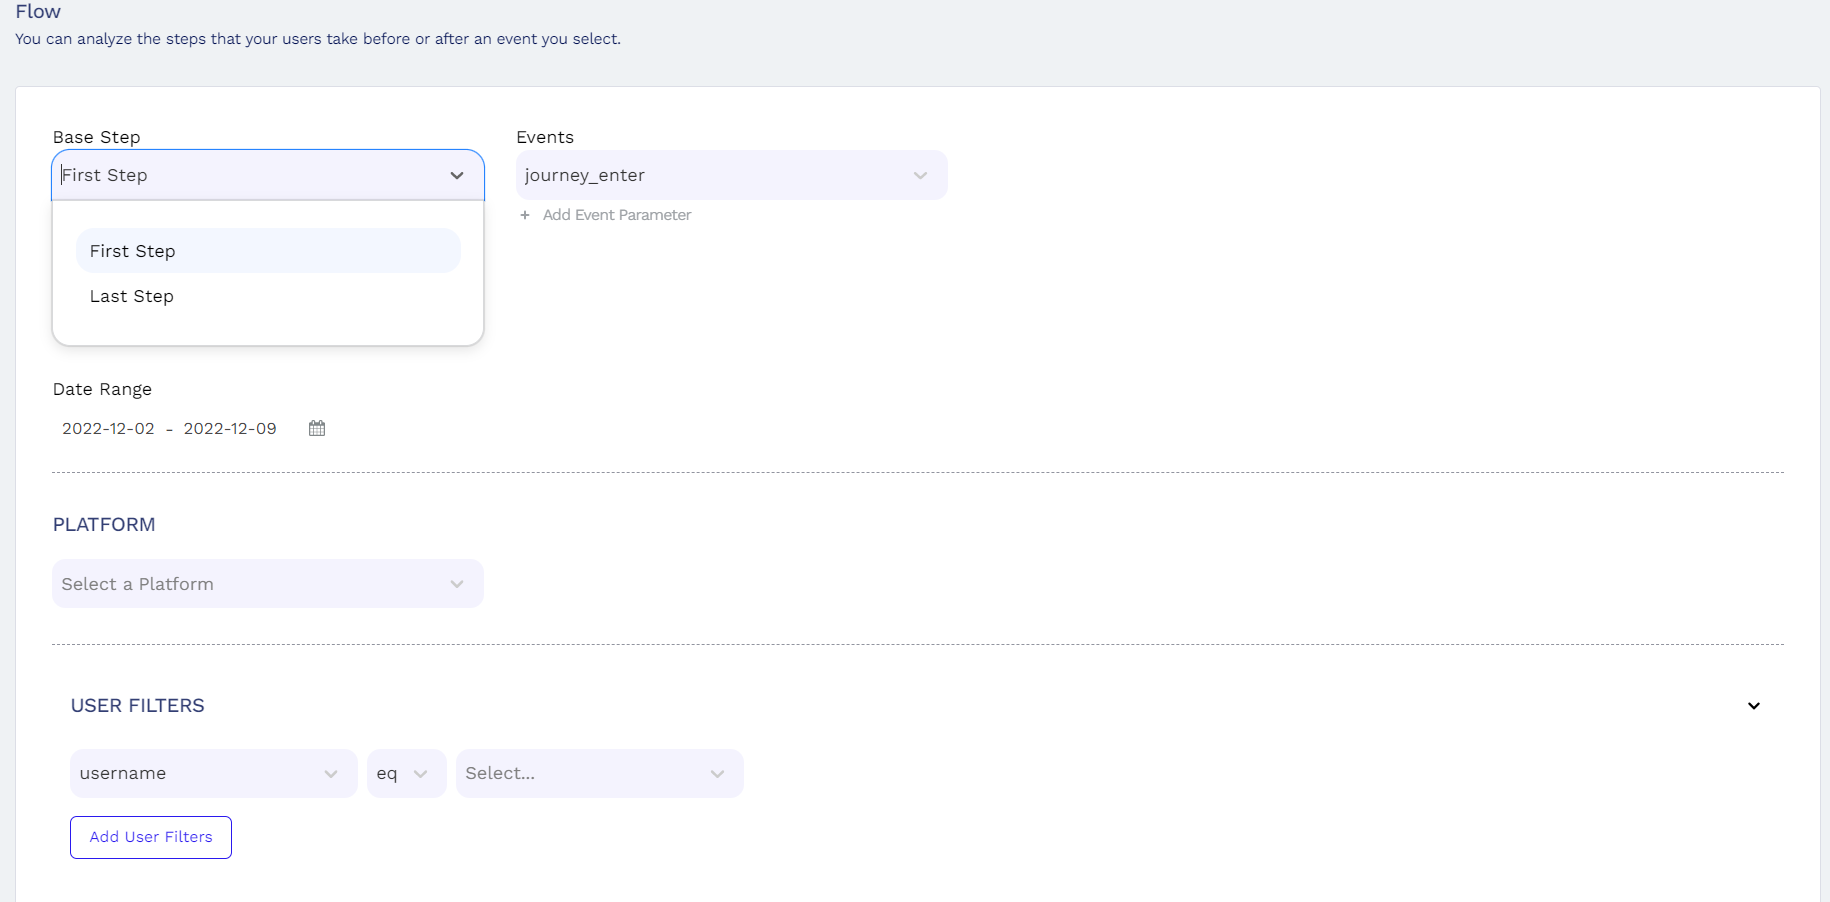This screenshot has width=1830, height=902.
Task: Collapse the Base Step dropdown chevron
Action: pyautogui.click(x=457, y=175)
